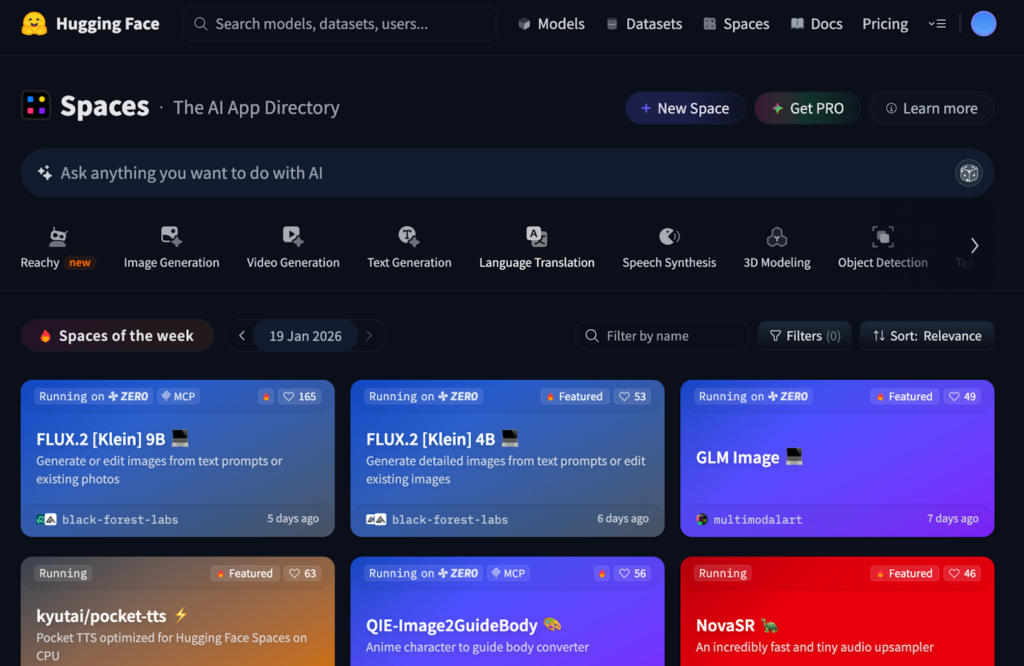Click the Filter by name field
Viewport: 1024px width, 666px height.
coord(662,336)
